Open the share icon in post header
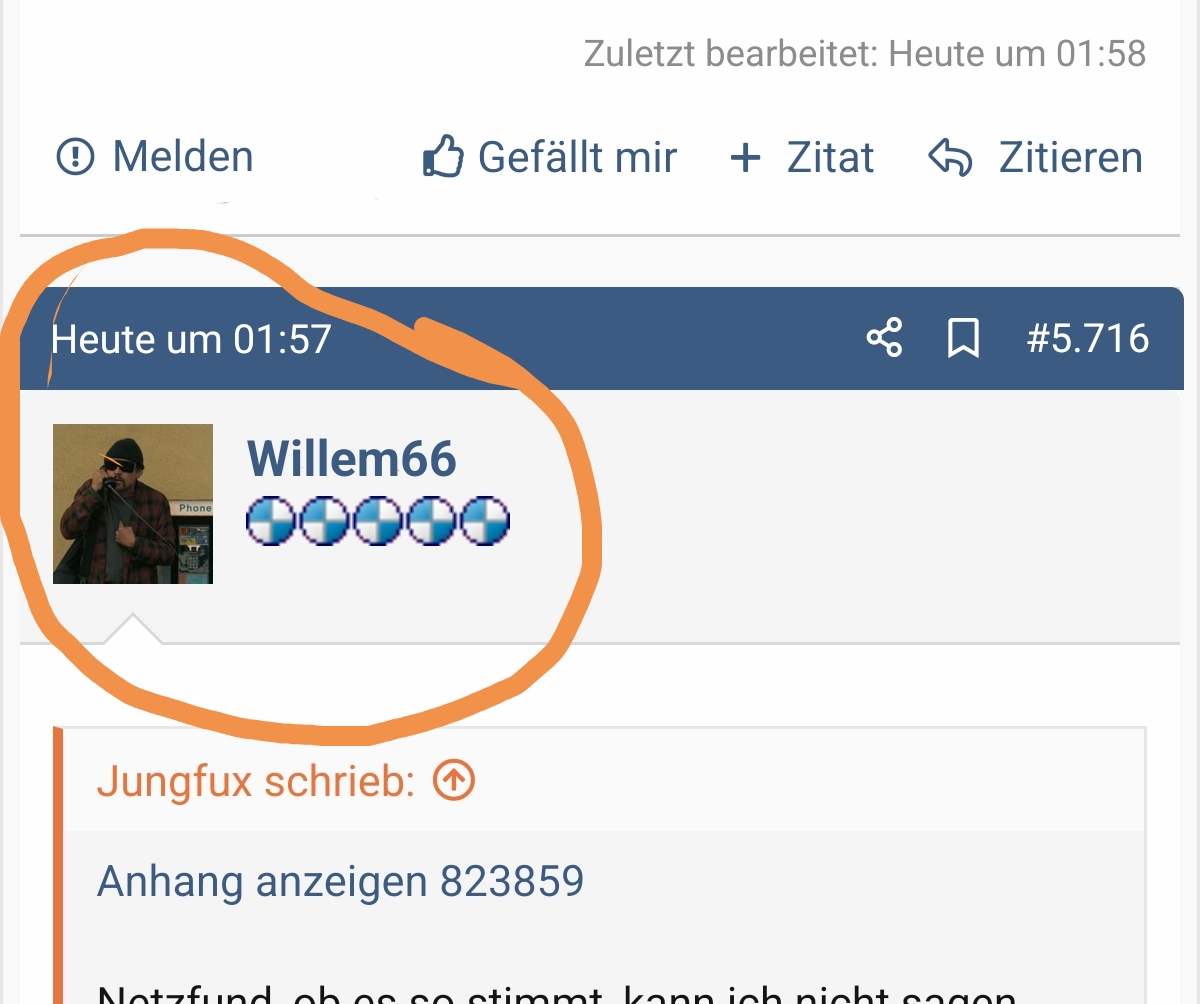1200x1004 pixels. 884,339
